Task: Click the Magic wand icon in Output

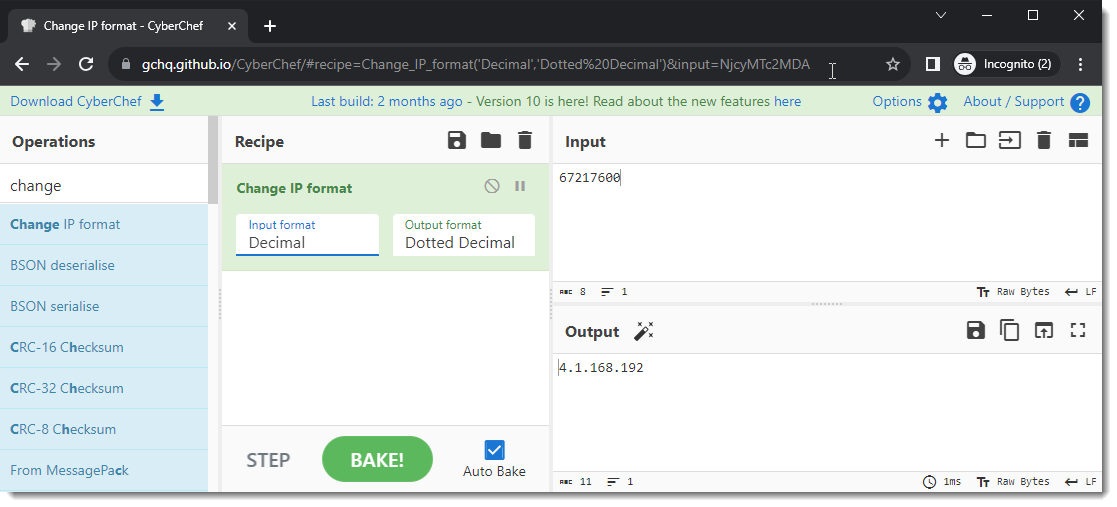Action: [x=643, y=331]
